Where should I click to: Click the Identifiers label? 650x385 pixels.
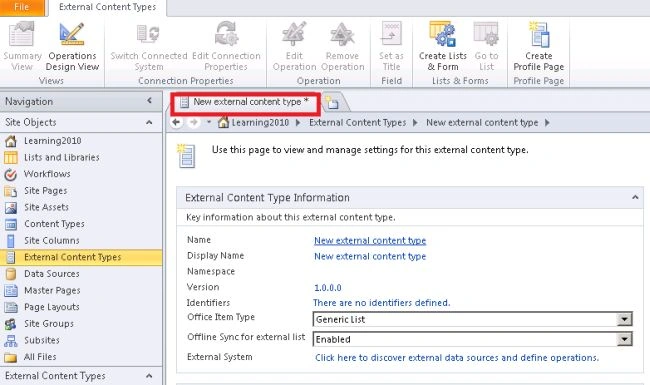coord(208,303)
